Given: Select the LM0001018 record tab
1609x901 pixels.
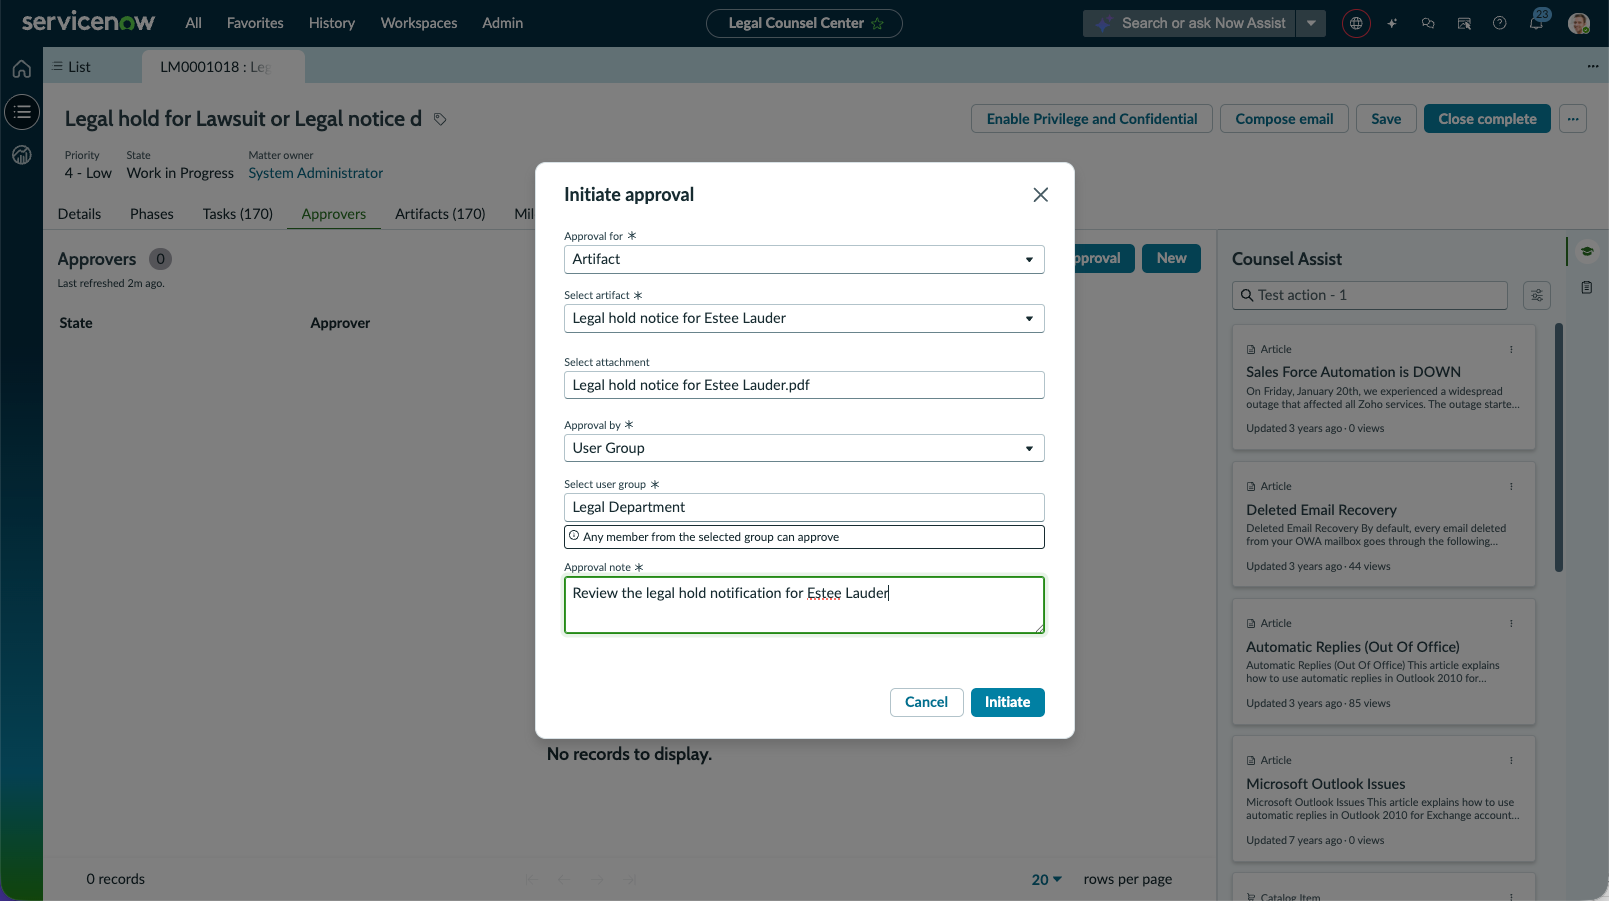Looking at the screenshot, I should click(223, 67).
